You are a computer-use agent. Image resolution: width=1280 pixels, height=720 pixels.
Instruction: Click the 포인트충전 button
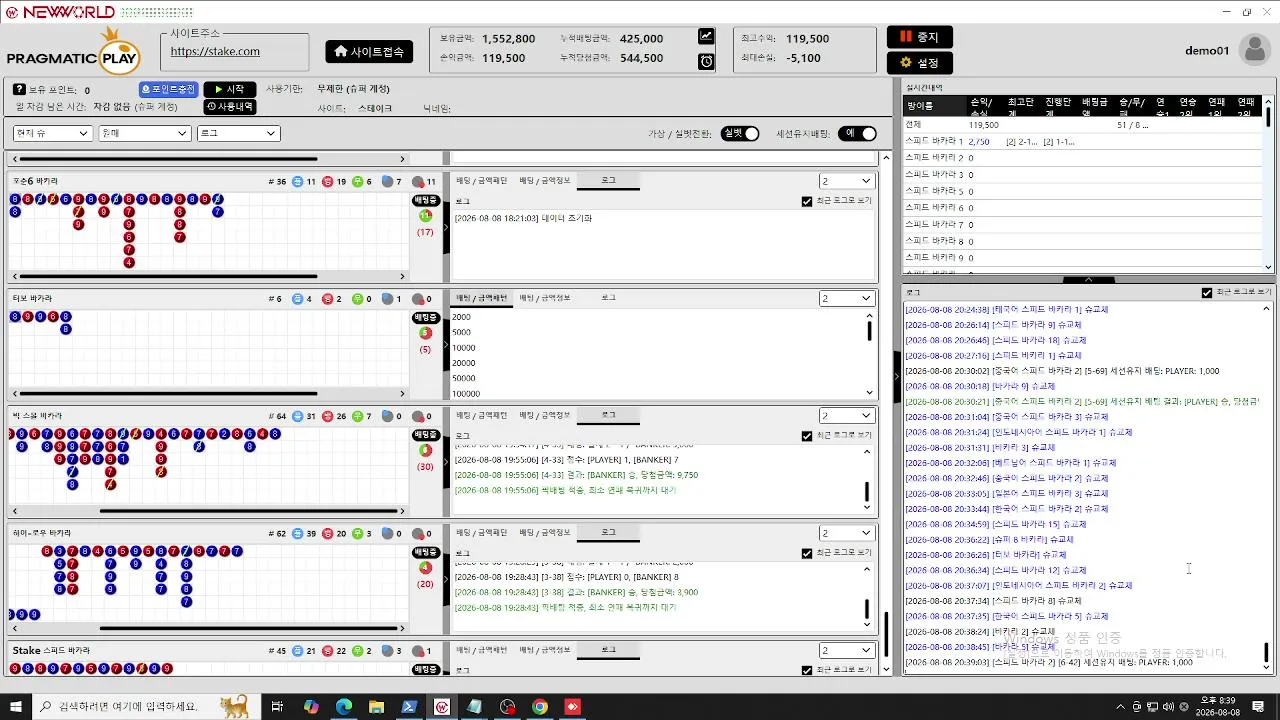coord(168,89)
